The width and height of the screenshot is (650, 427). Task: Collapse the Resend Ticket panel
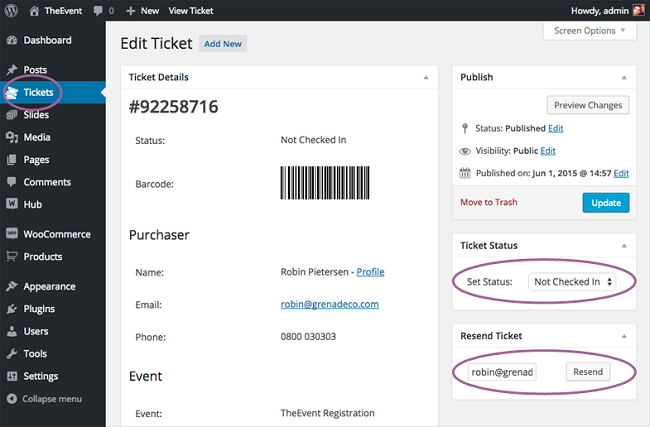[623, 336]
